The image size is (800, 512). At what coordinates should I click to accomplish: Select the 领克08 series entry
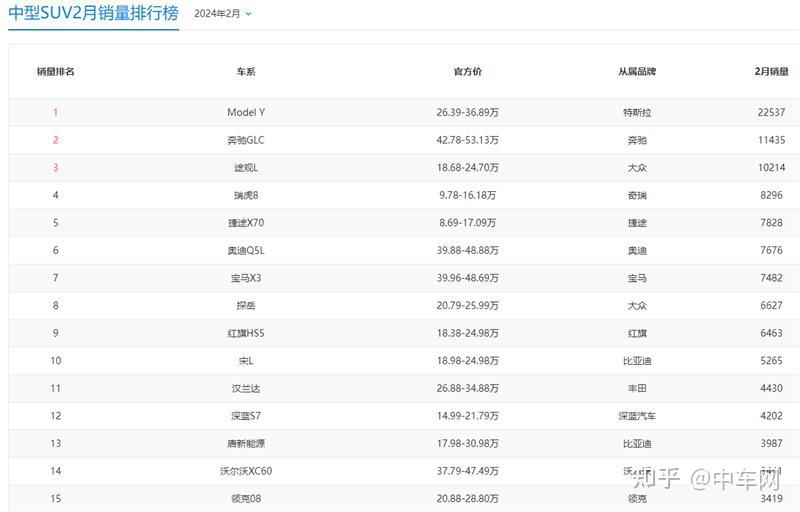coord(246,498)
